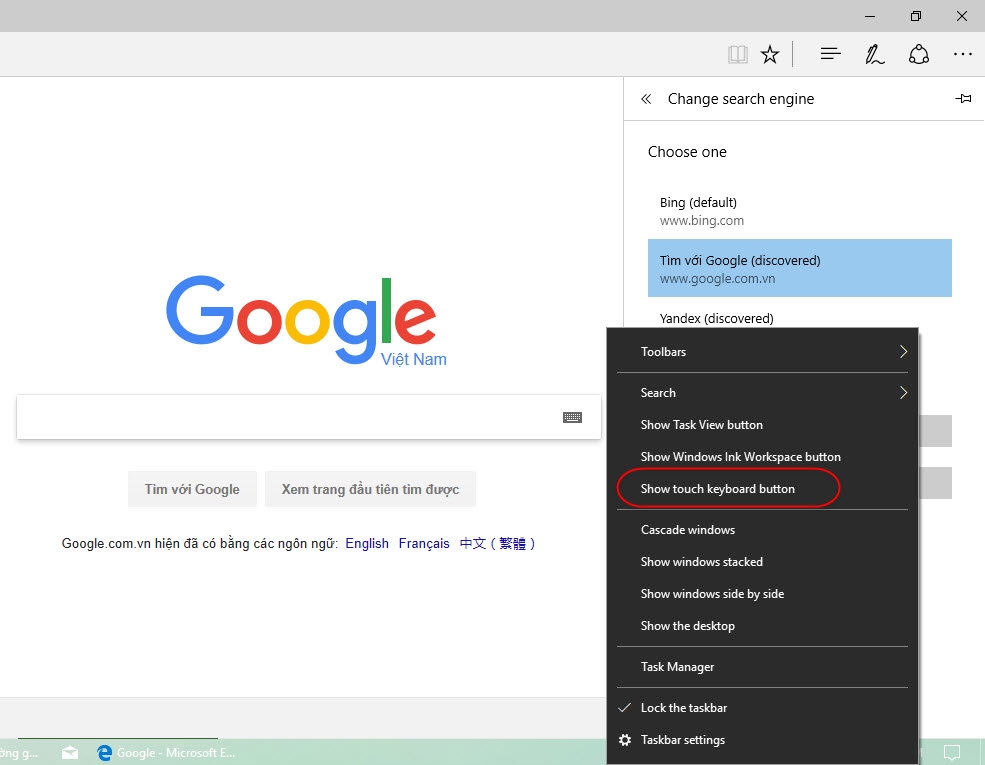Screen dimensions: 985x765
Task: Expand the Toolbars submenu arrow
Action: (903, 352)
